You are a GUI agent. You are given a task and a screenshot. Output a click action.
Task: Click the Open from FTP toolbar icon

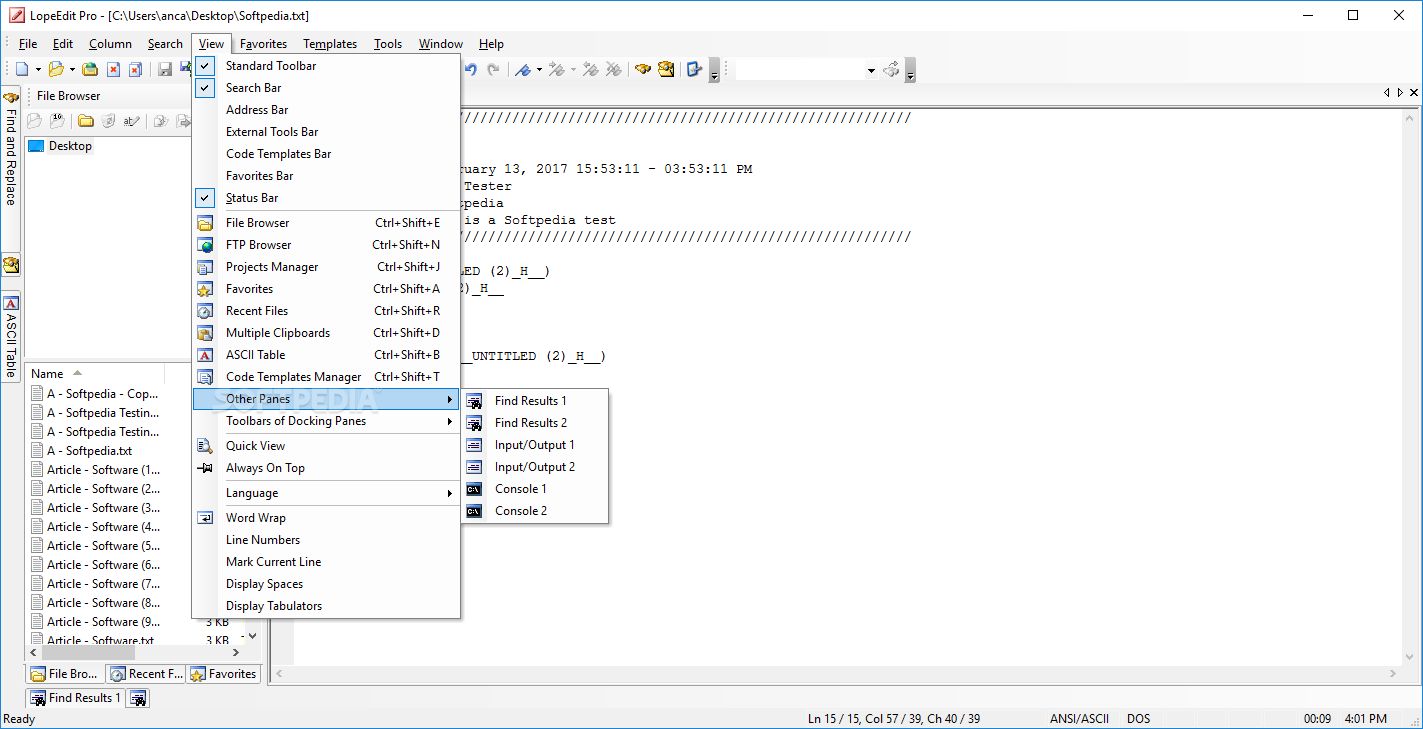(90, 69)
